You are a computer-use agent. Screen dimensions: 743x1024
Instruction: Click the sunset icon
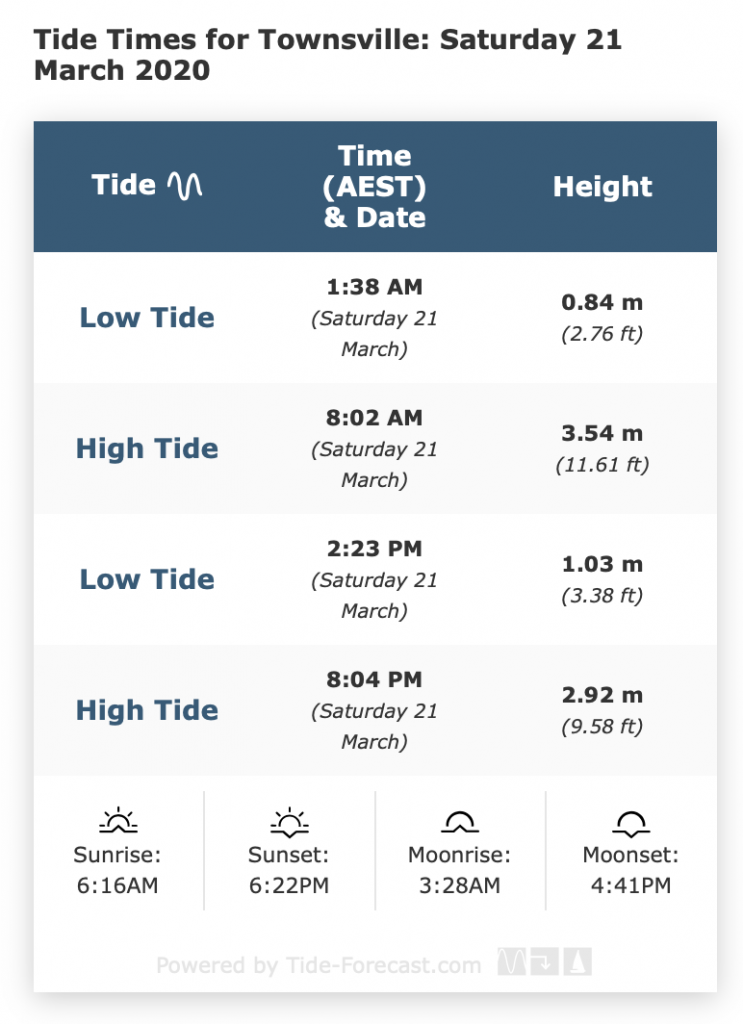pyautogui.click(x=289, y=822)
